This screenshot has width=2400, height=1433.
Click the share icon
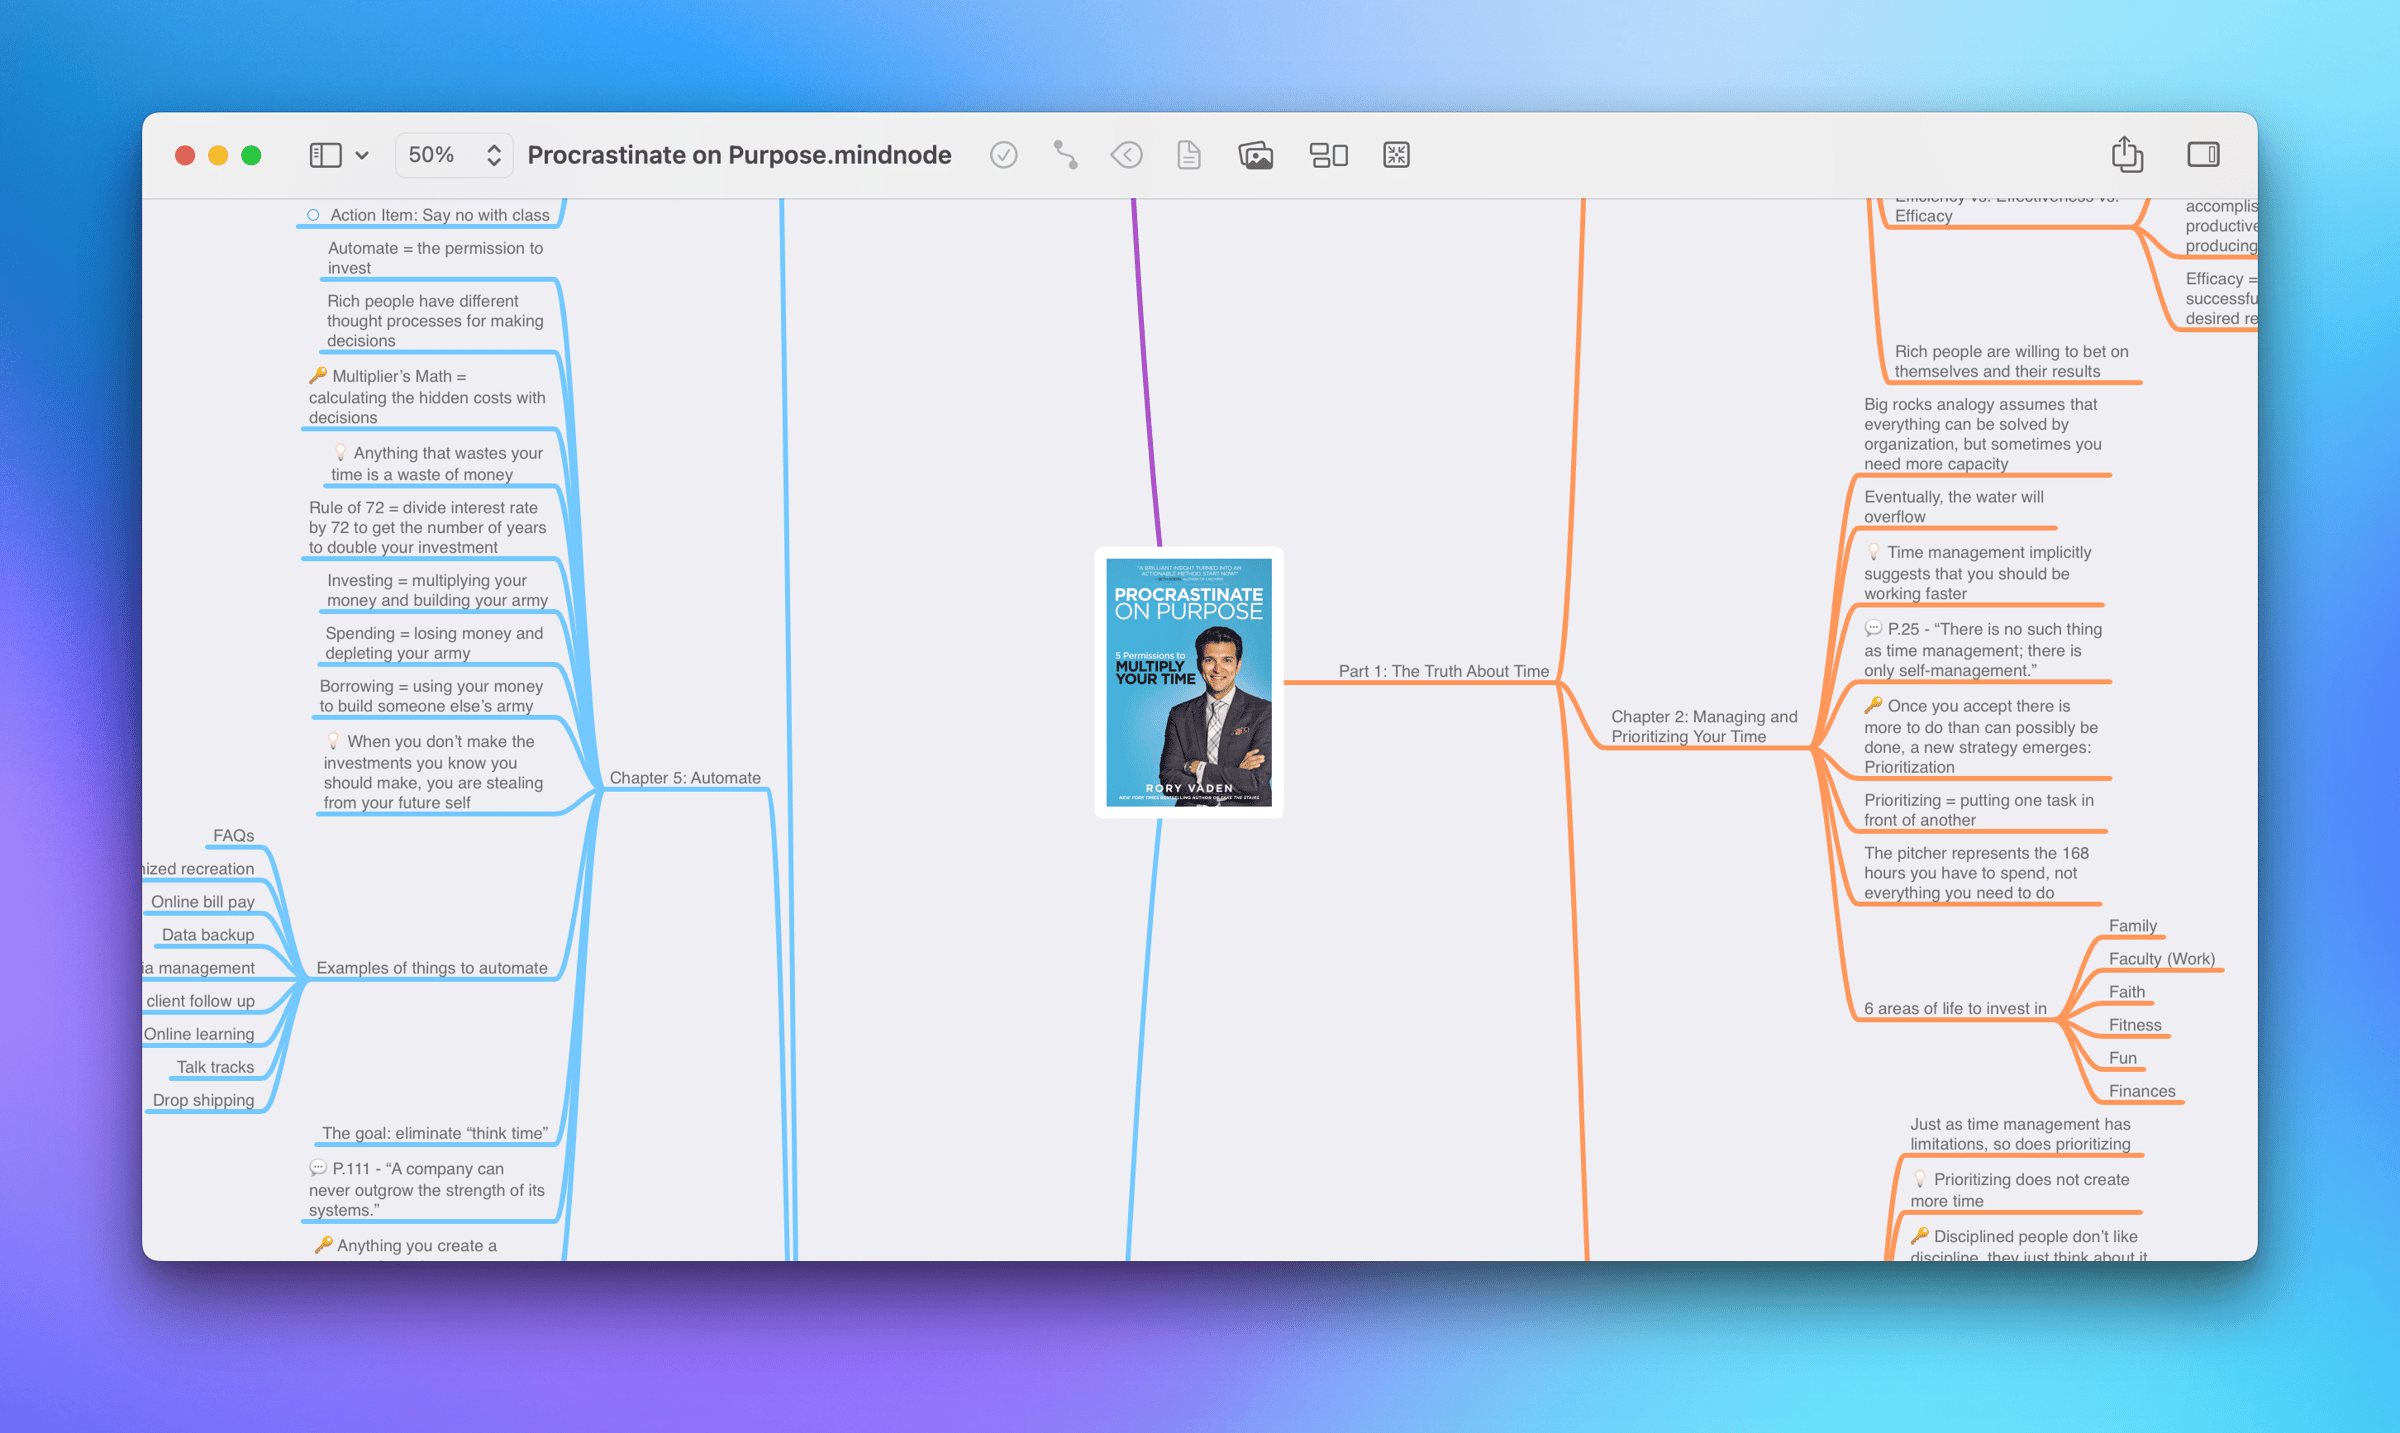(x=2127, y=154)
